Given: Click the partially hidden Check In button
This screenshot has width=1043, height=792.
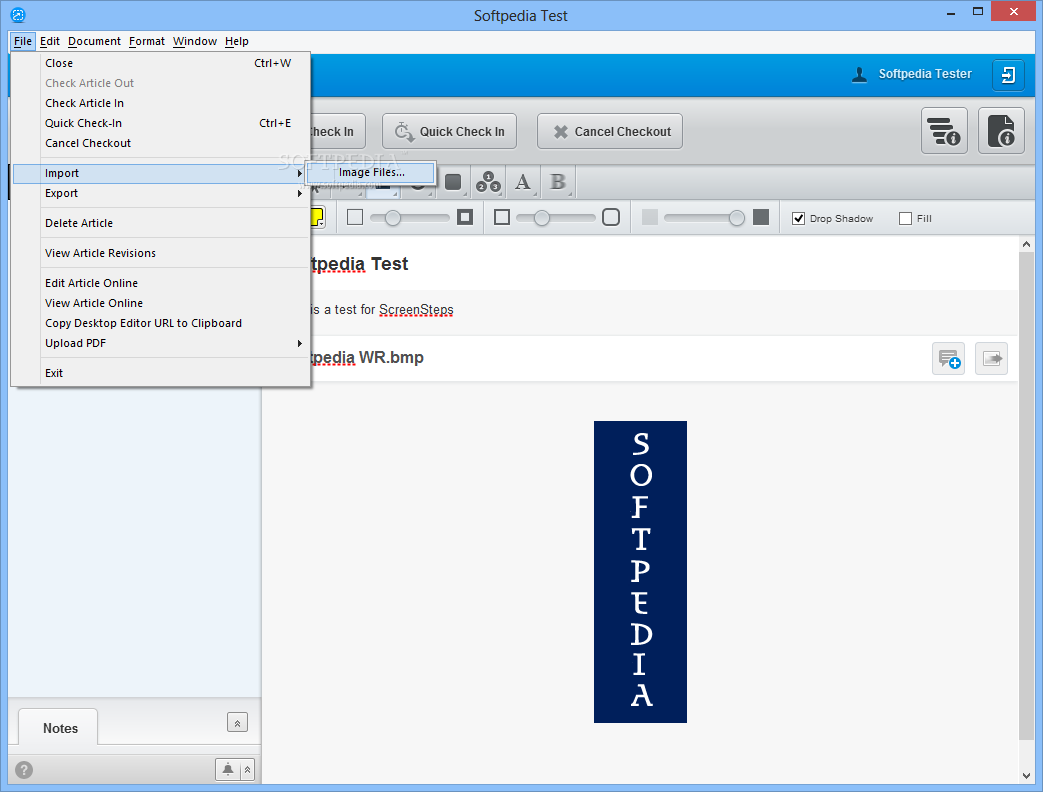Looking at the screenshot, I should point(339,132).
